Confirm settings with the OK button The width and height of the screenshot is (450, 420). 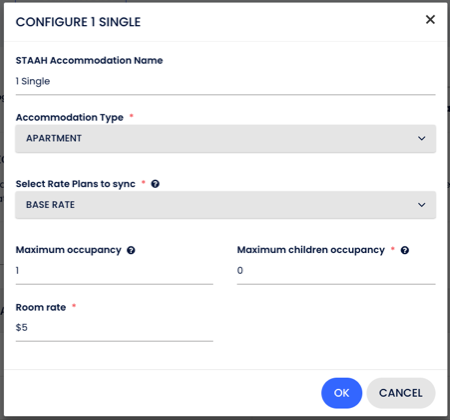[x=342, y=393]
